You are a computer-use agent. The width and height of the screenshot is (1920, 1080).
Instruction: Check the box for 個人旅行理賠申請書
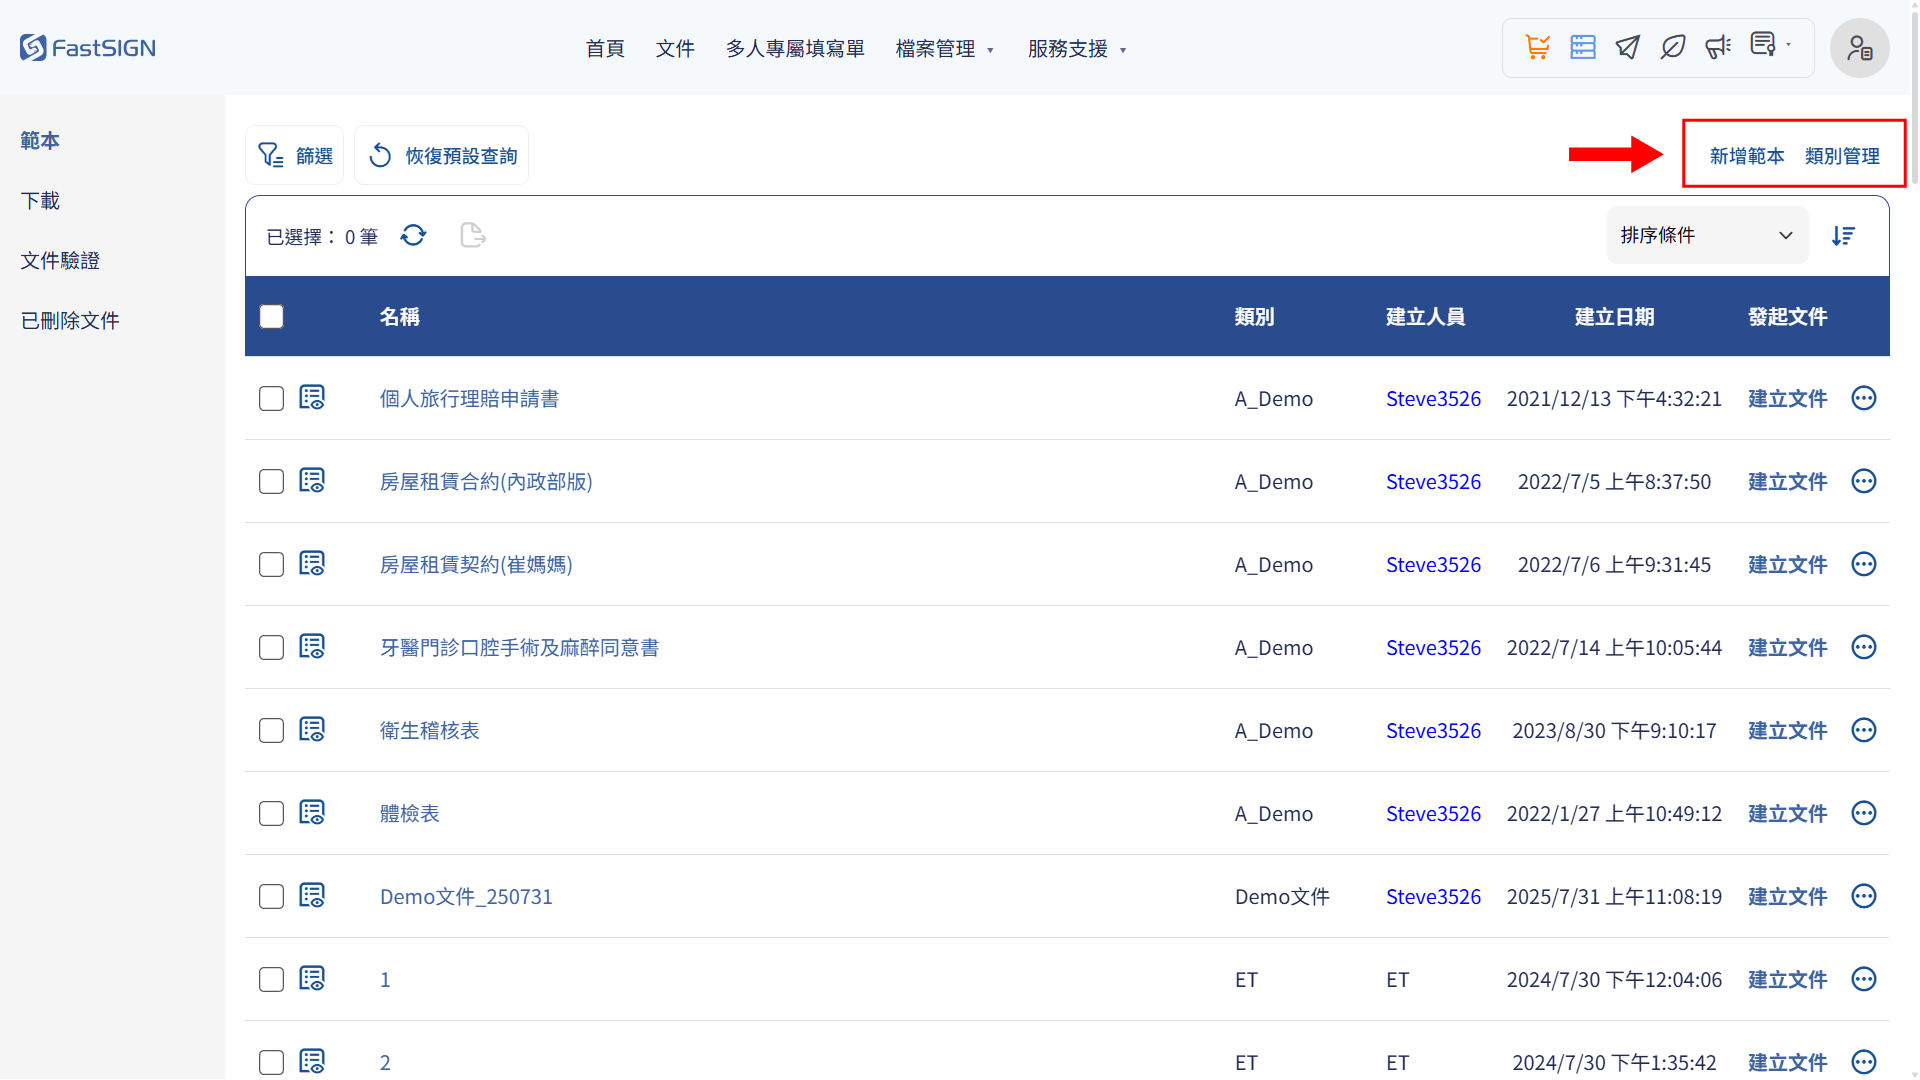coord(271,398)
